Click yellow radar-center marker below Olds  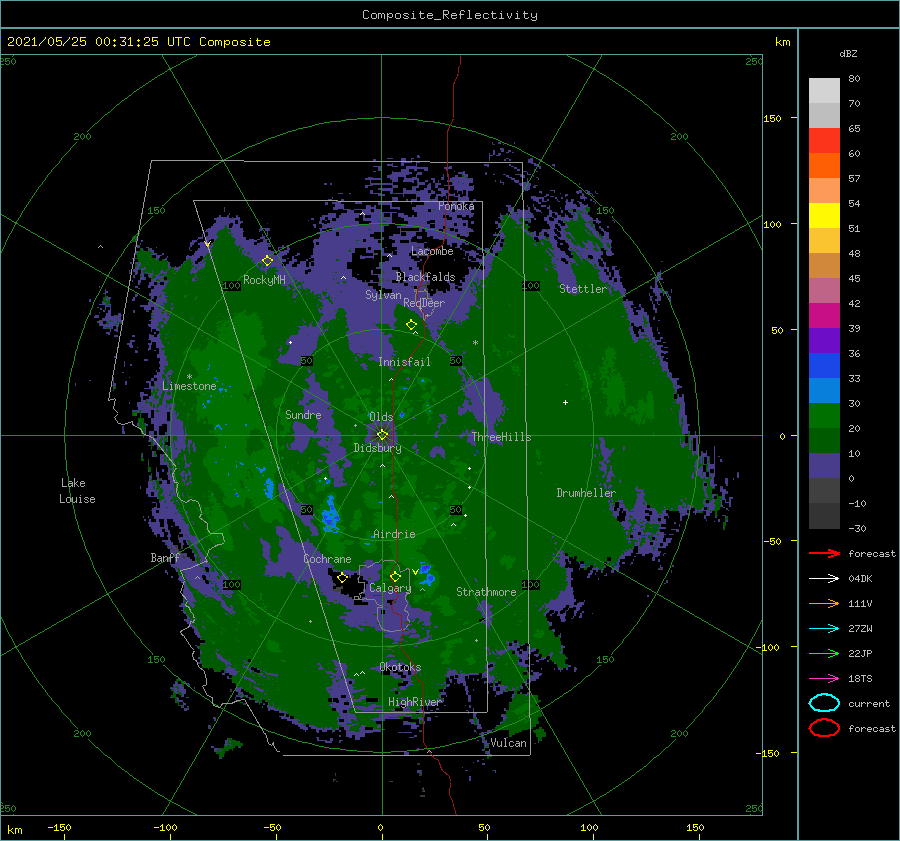382,435
